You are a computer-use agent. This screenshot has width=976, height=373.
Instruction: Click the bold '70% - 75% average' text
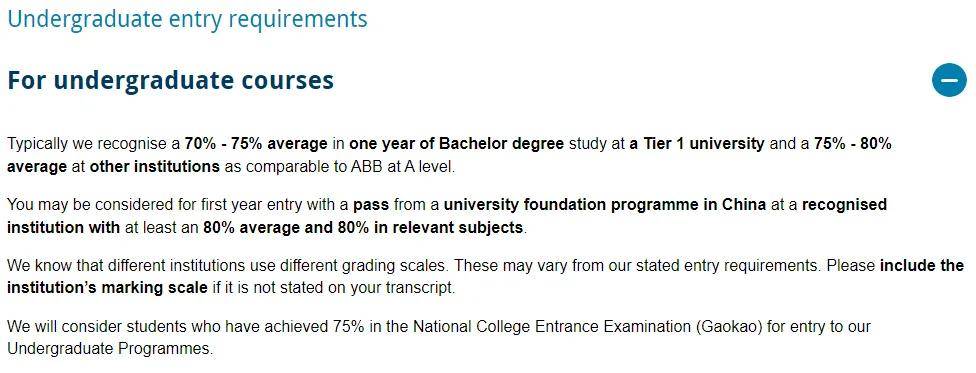click(256, 144)
